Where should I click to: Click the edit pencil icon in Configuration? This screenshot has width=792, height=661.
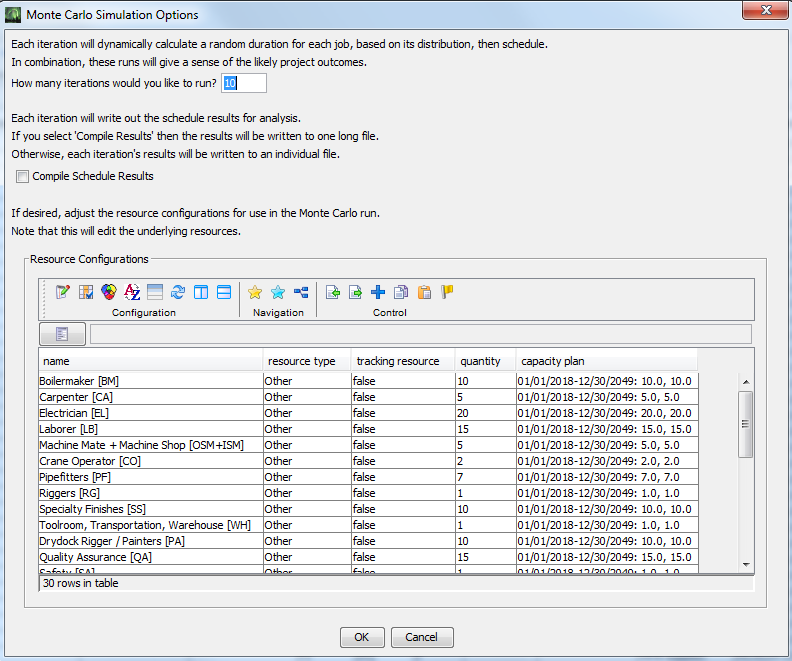pos(63,292)
